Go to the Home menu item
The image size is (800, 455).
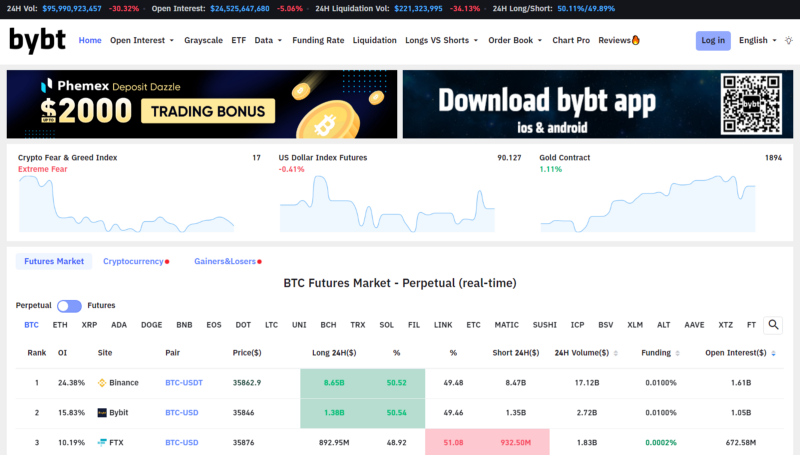90,40
